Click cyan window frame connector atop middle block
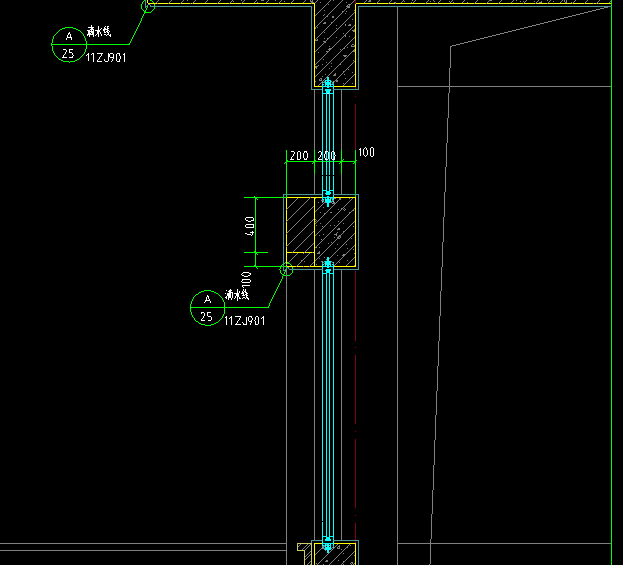 pos(328,191)
